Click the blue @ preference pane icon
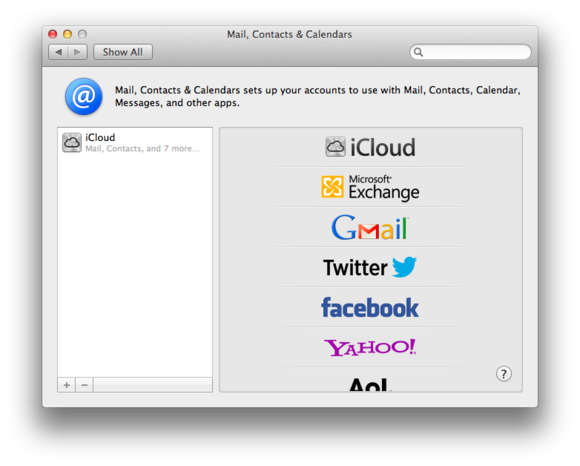Viewport: 580px width, 466px height. tap(84, 96)
